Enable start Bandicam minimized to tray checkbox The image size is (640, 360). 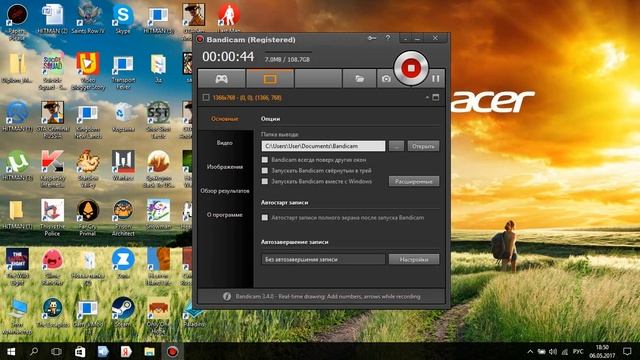(265, 171)
